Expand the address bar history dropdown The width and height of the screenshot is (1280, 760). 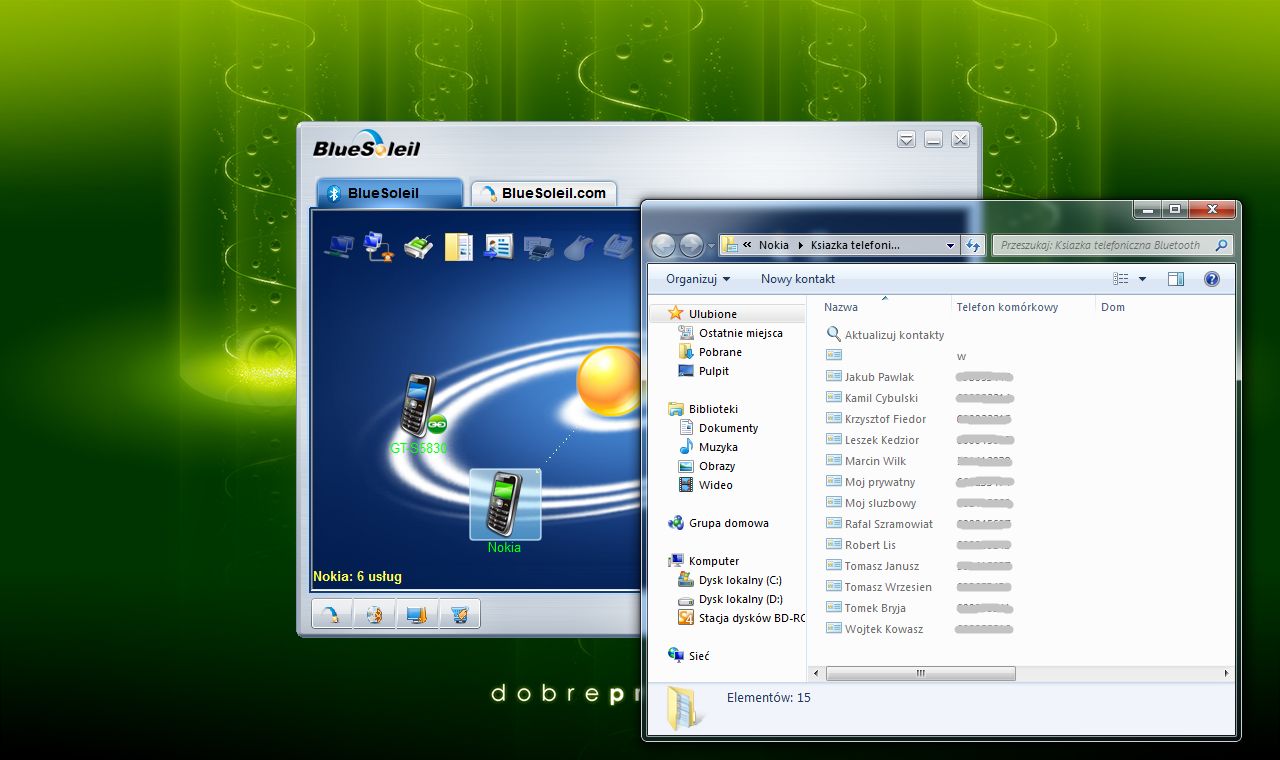click(950, 245)
